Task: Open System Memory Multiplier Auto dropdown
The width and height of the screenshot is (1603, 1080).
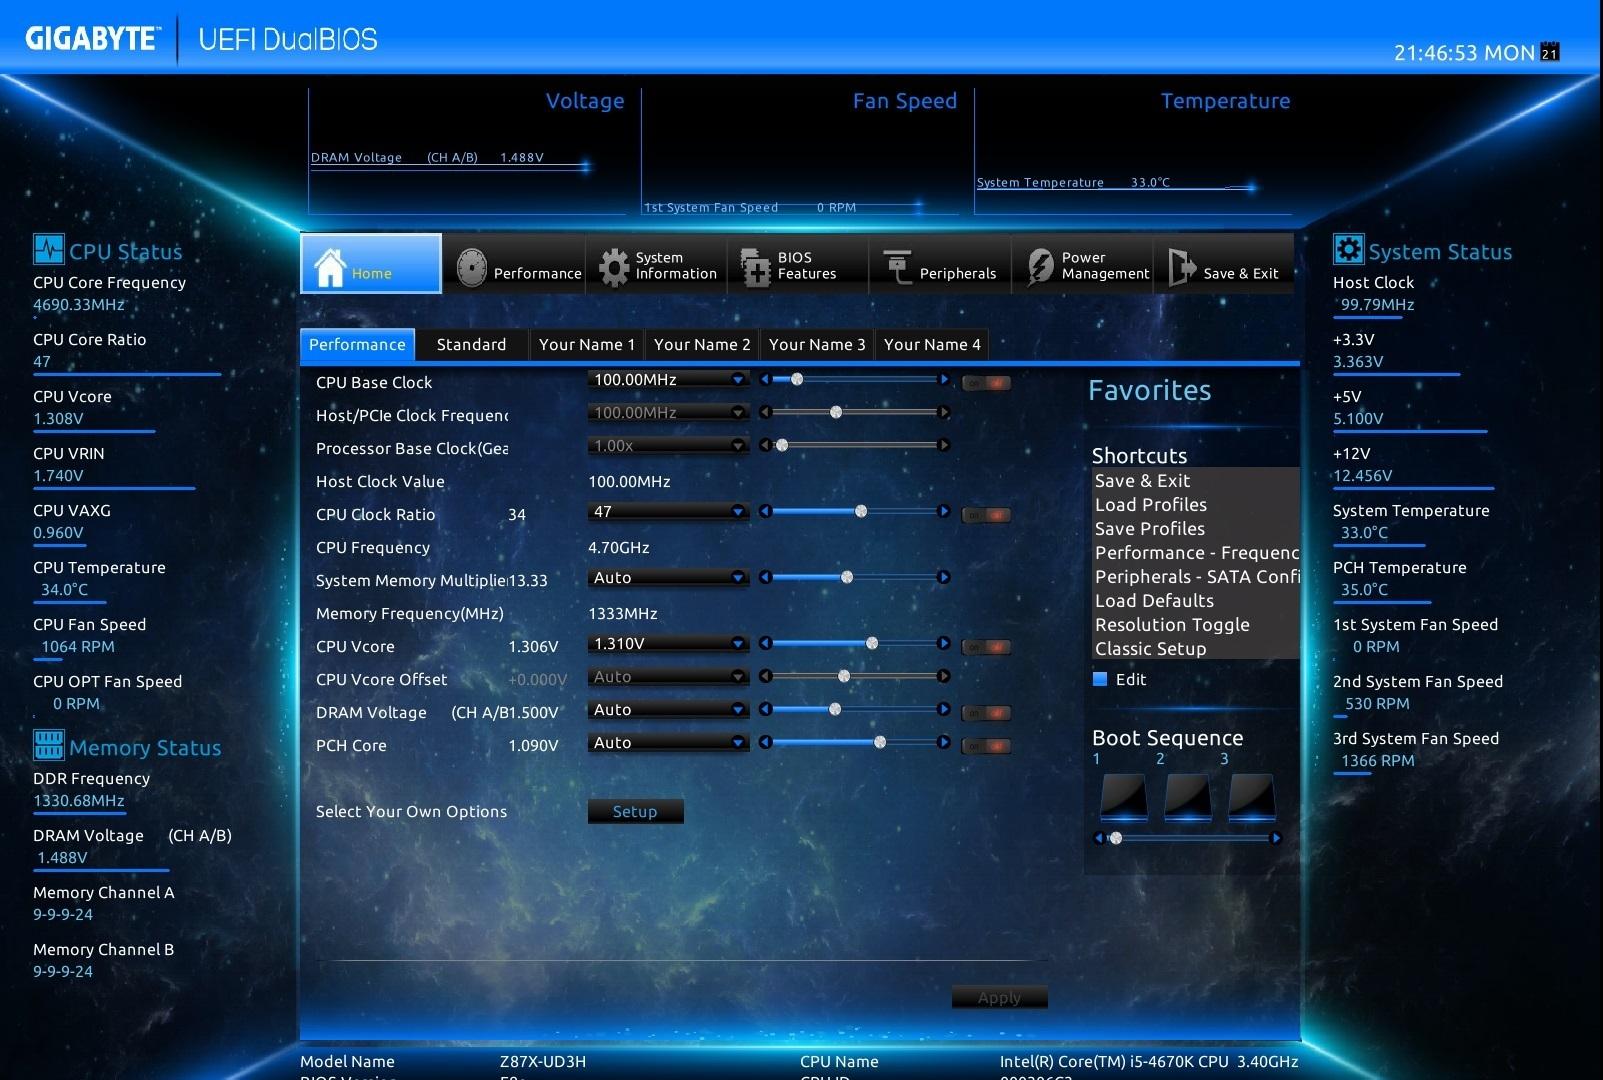Action: 667,577
